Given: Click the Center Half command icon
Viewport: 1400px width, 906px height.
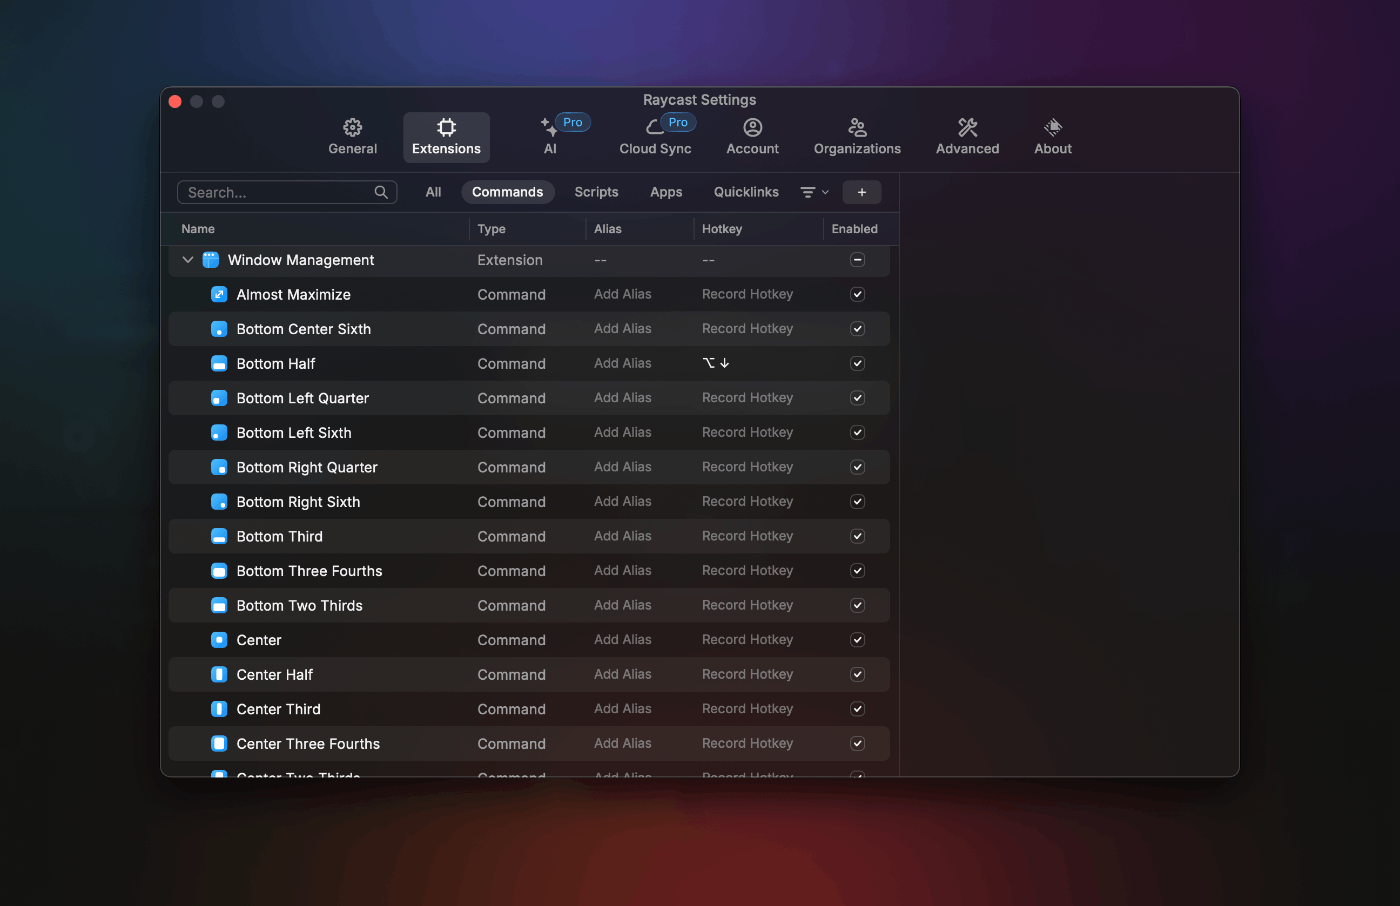Looking at the screenshot, I should click(x=219, y=675).
